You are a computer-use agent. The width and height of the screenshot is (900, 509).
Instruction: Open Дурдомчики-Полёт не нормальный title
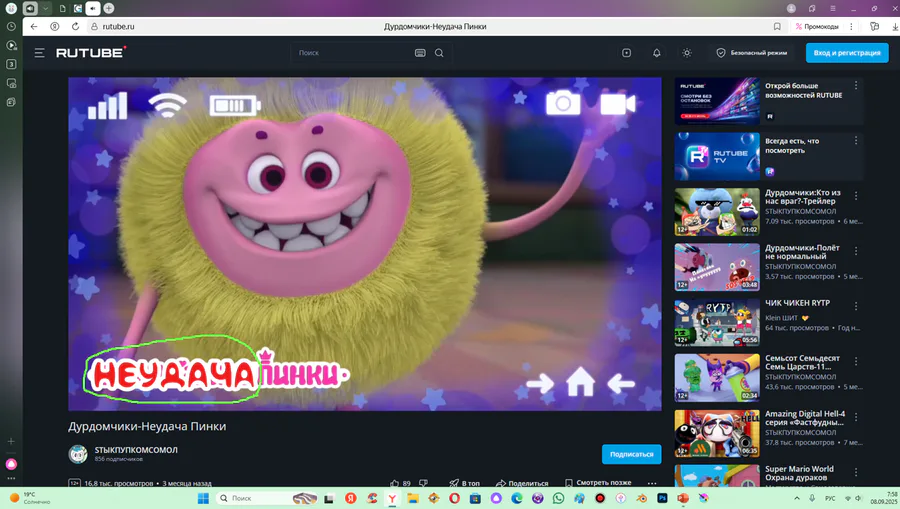[802, 252]
